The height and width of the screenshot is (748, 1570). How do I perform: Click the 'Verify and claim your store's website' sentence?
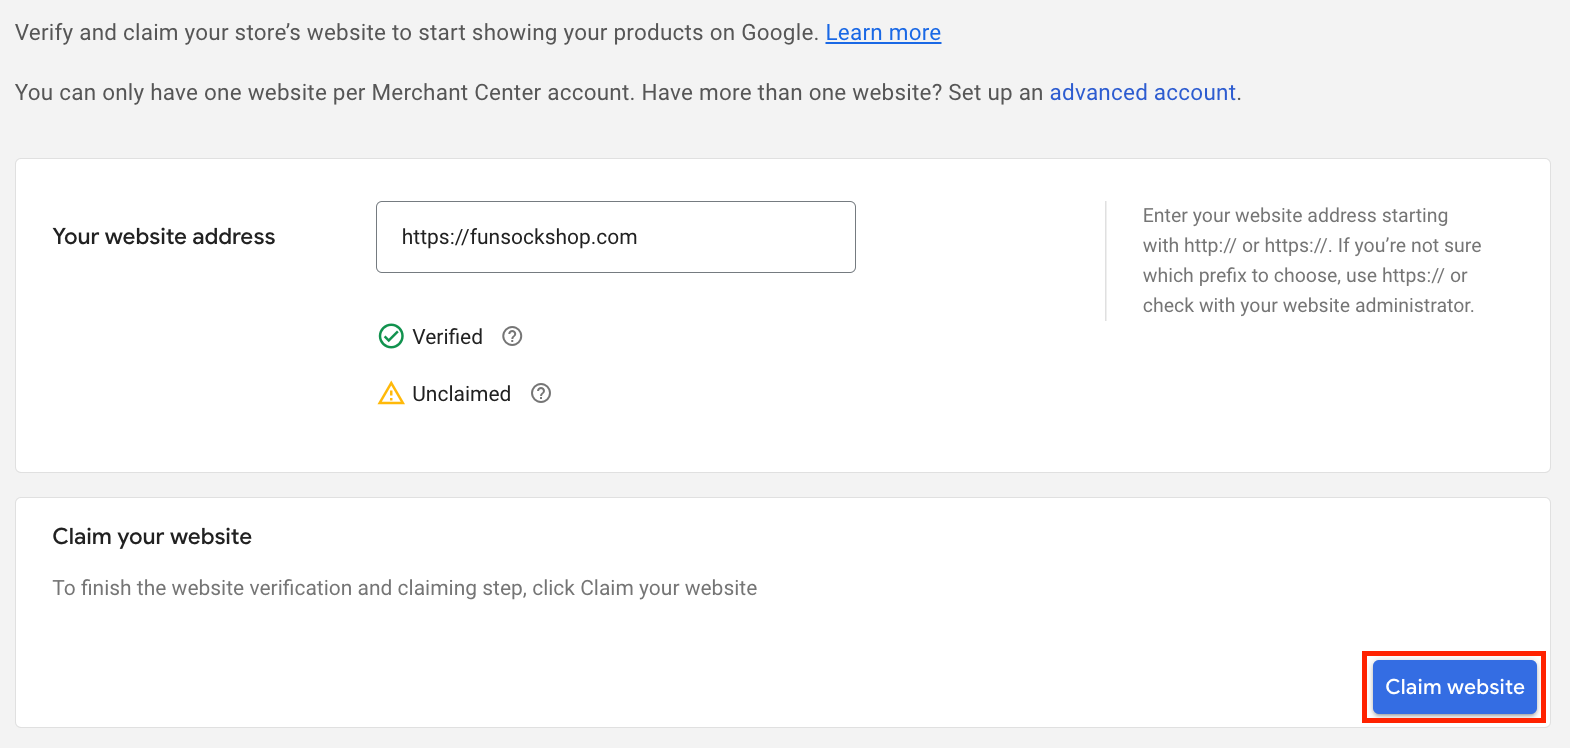(x=416, y=33)
